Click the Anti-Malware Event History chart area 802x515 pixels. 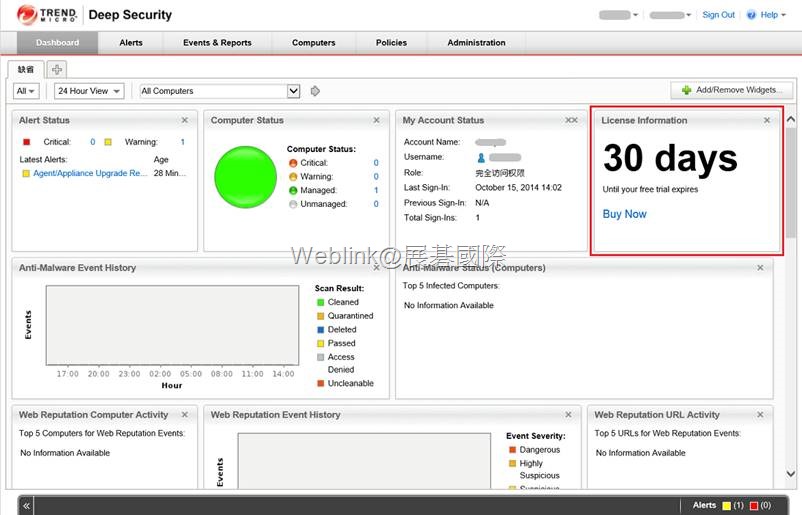click(172, 325)
